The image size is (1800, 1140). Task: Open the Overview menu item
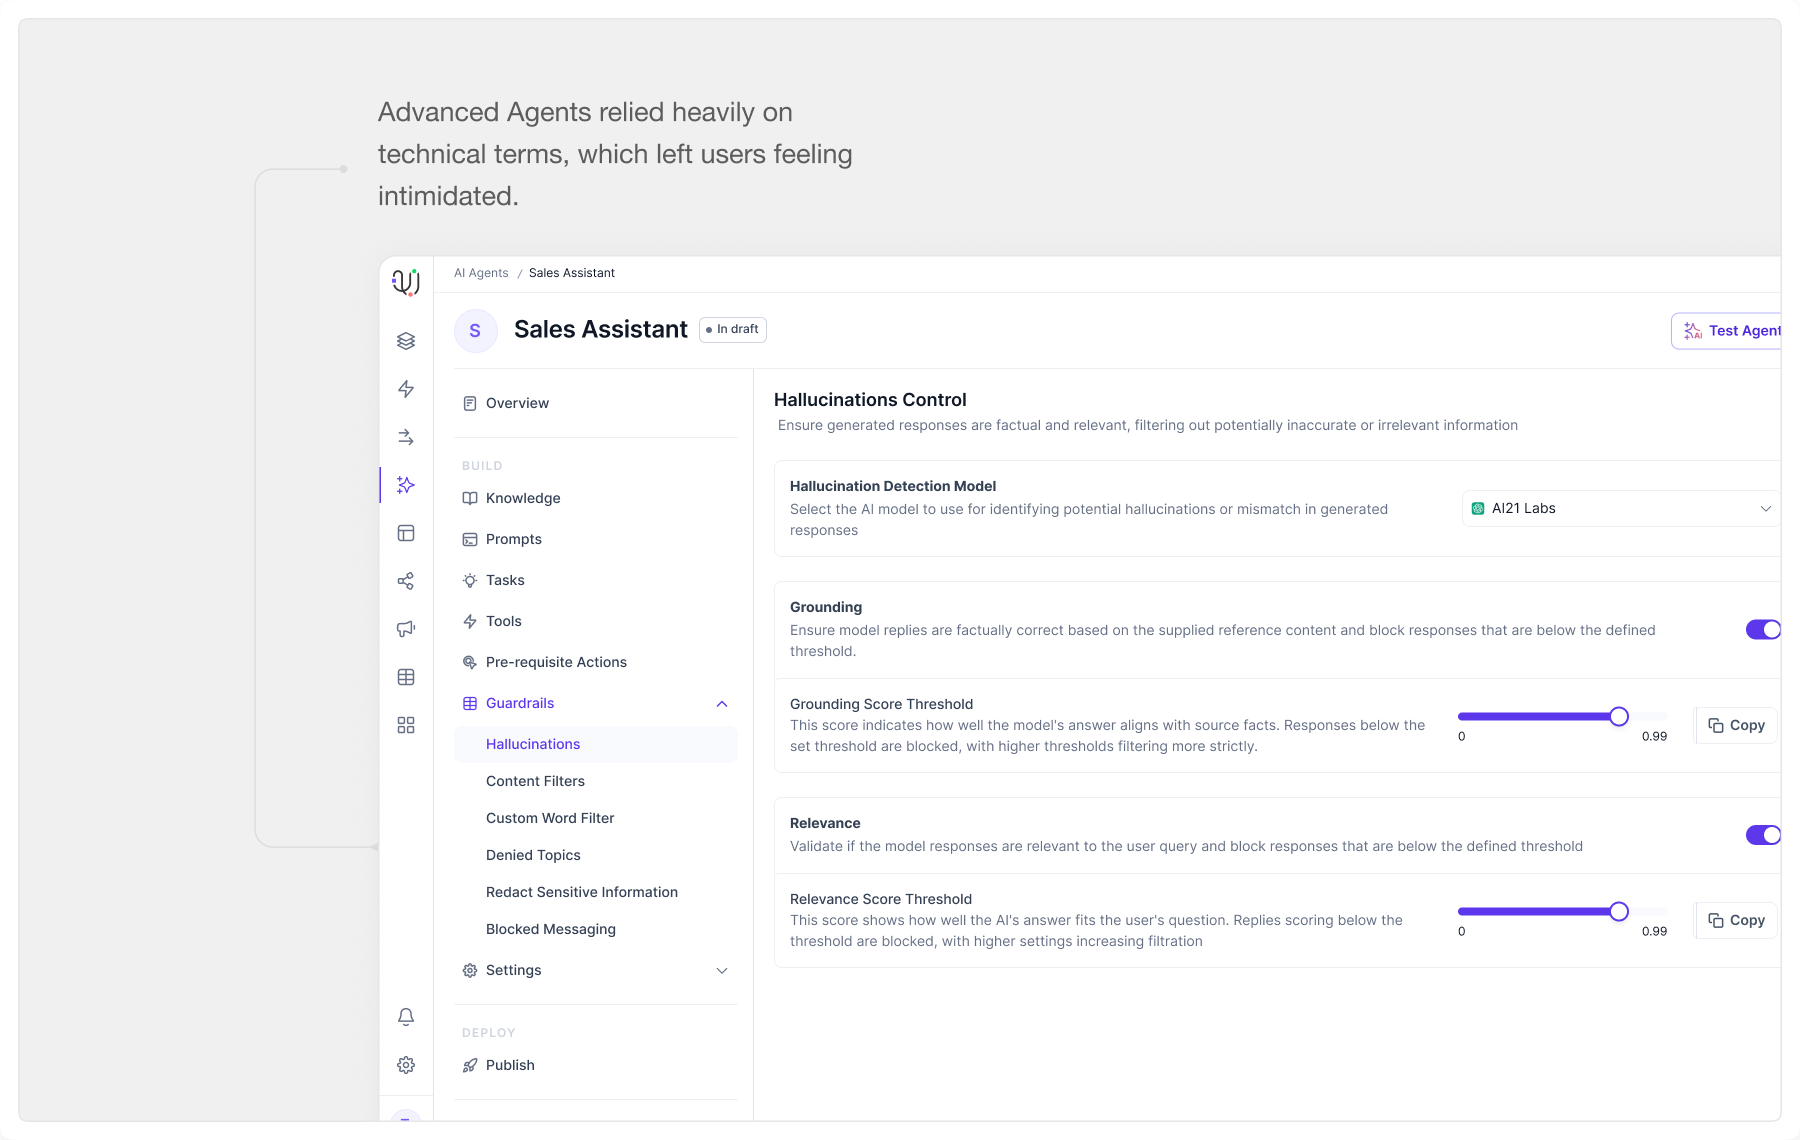coord(596,403)
